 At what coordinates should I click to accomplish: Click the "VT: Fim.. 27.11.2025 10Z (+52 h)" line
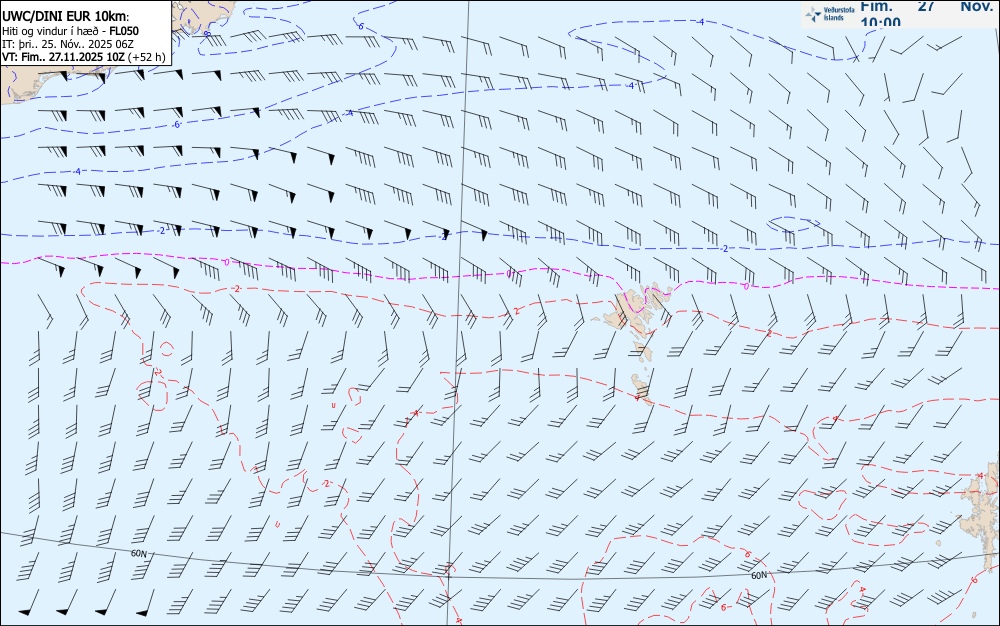(x=84, y=57)
